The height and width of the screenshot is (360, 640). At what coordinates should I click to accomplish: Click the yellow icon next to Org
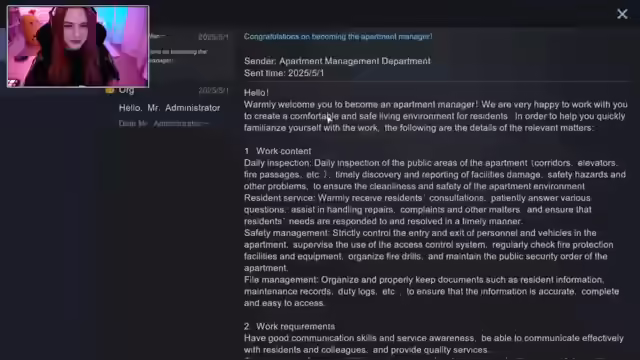109,90
